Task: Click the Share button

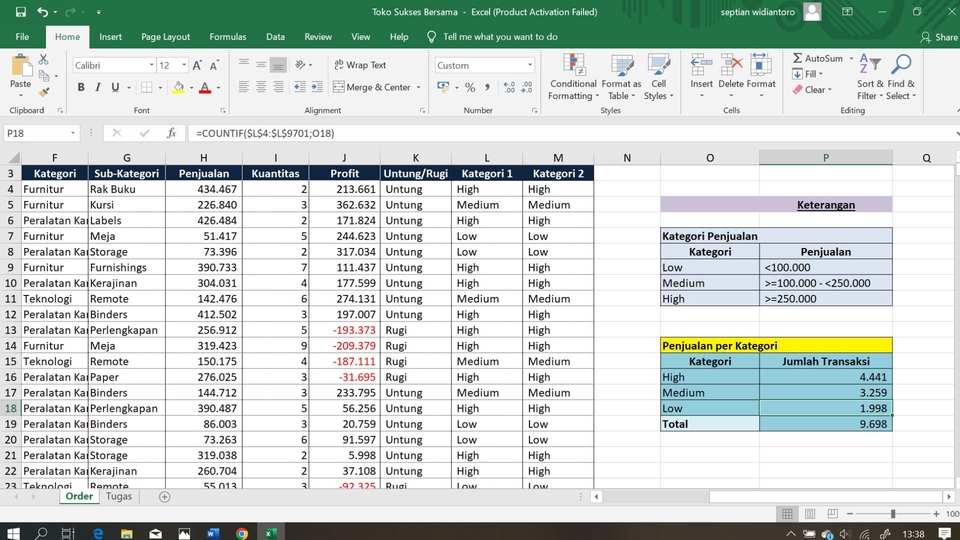Action: pyautogui.click(x=939, y=37)
